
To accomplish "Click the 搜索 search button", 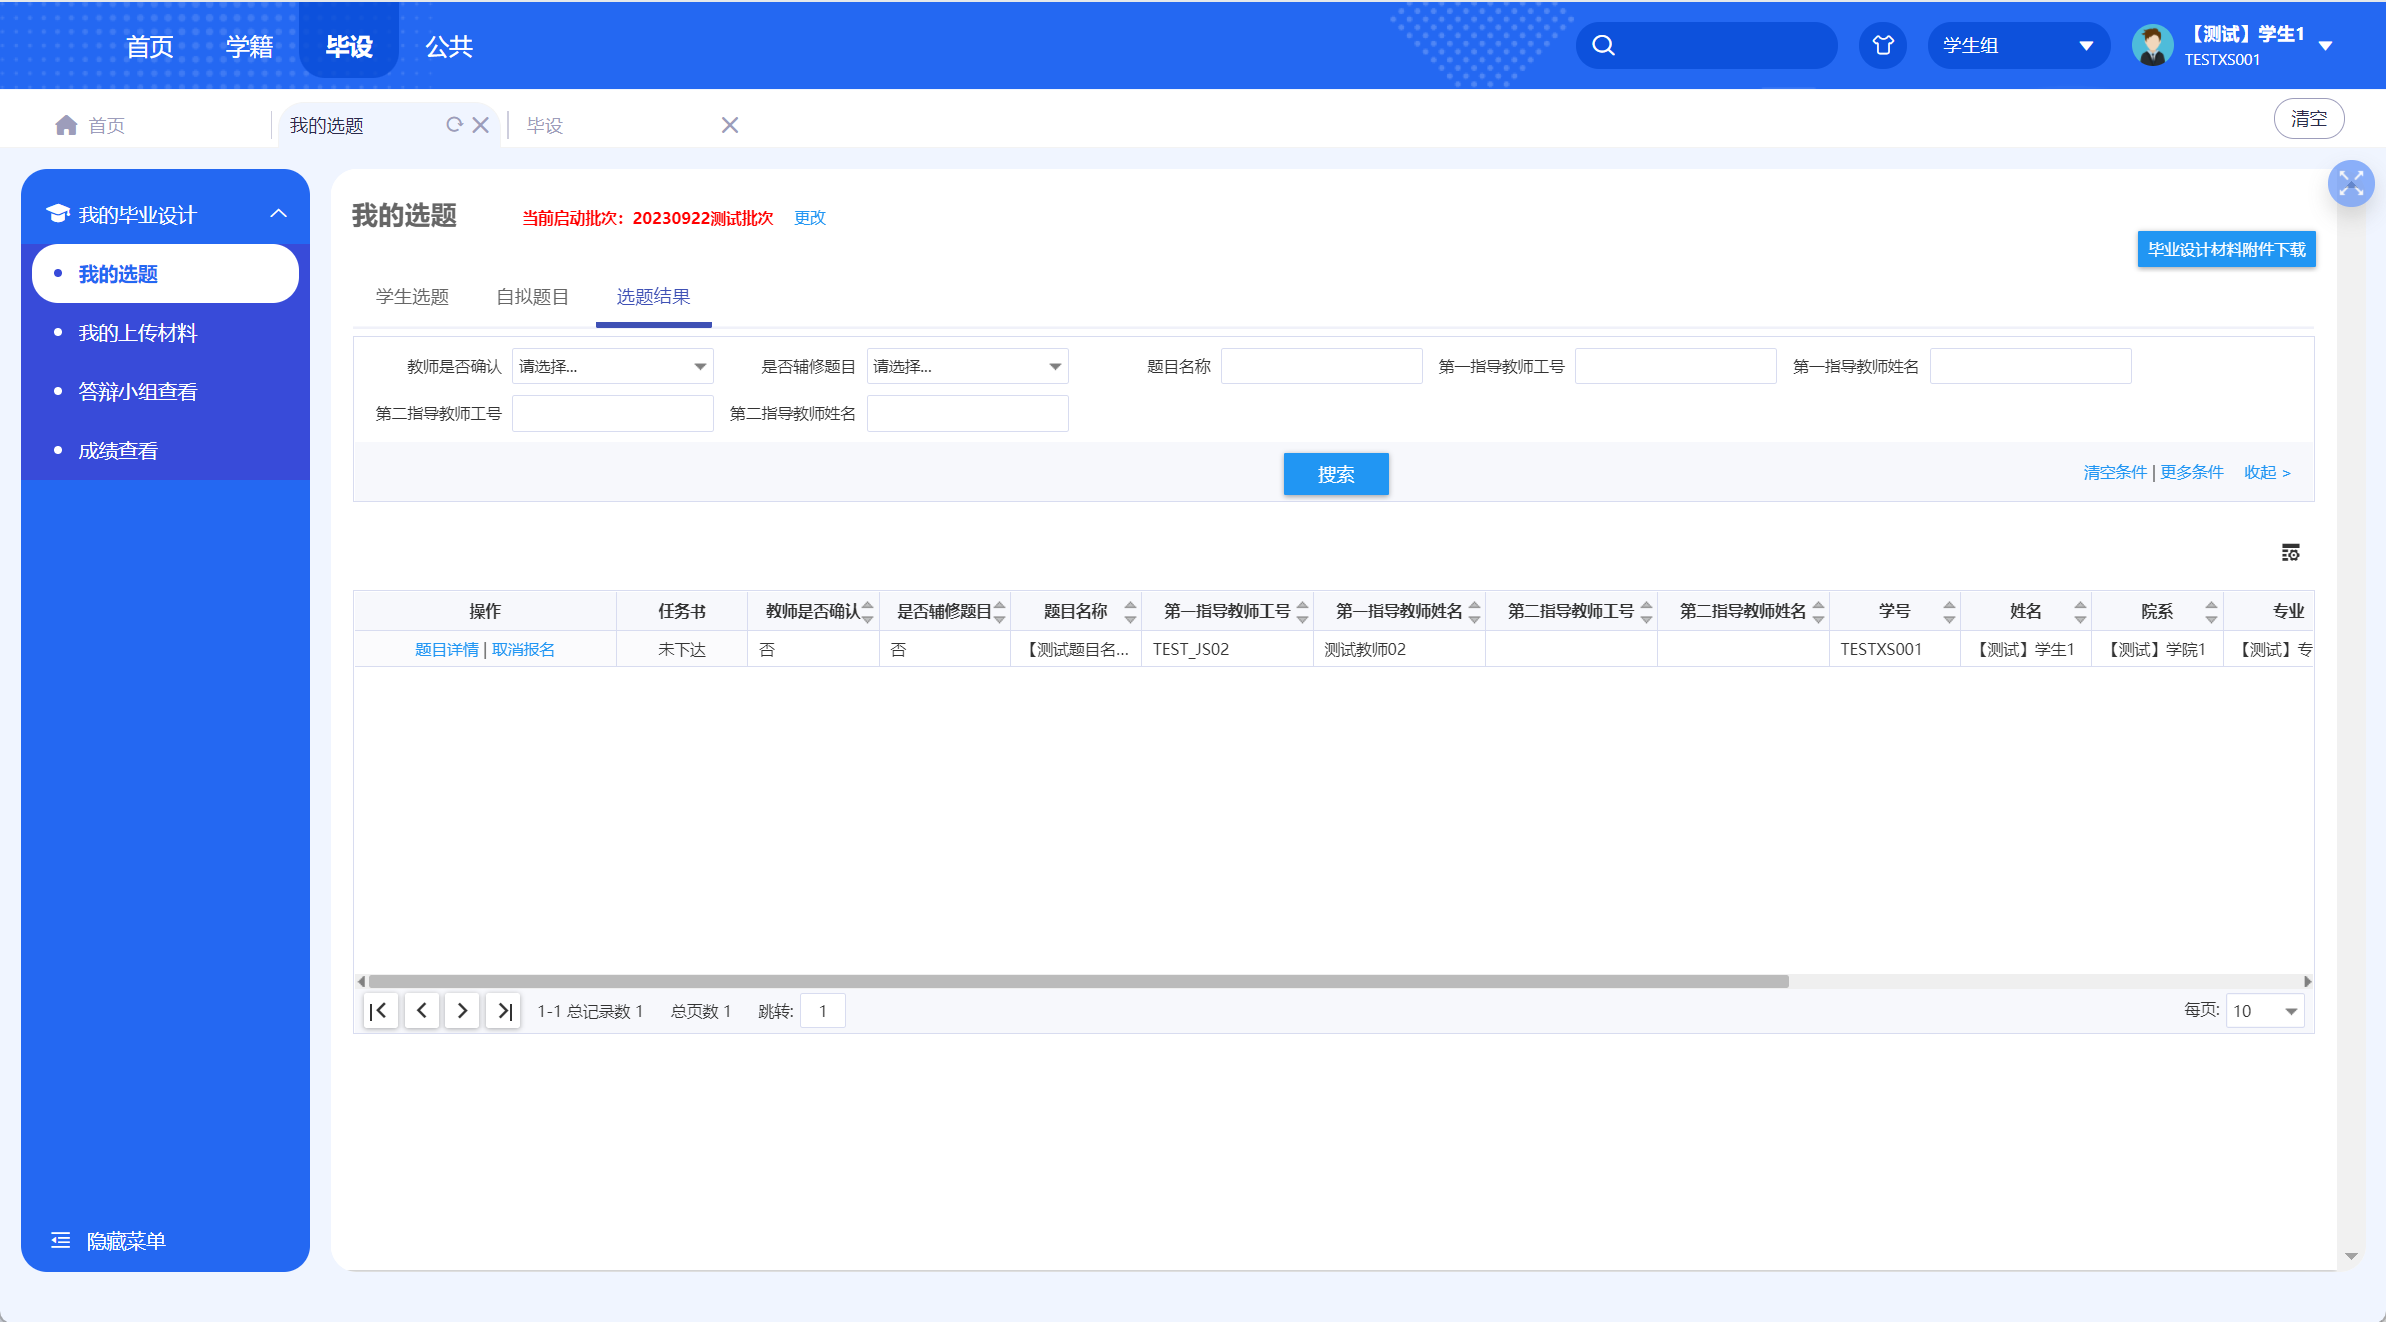I will point(1336,474).
